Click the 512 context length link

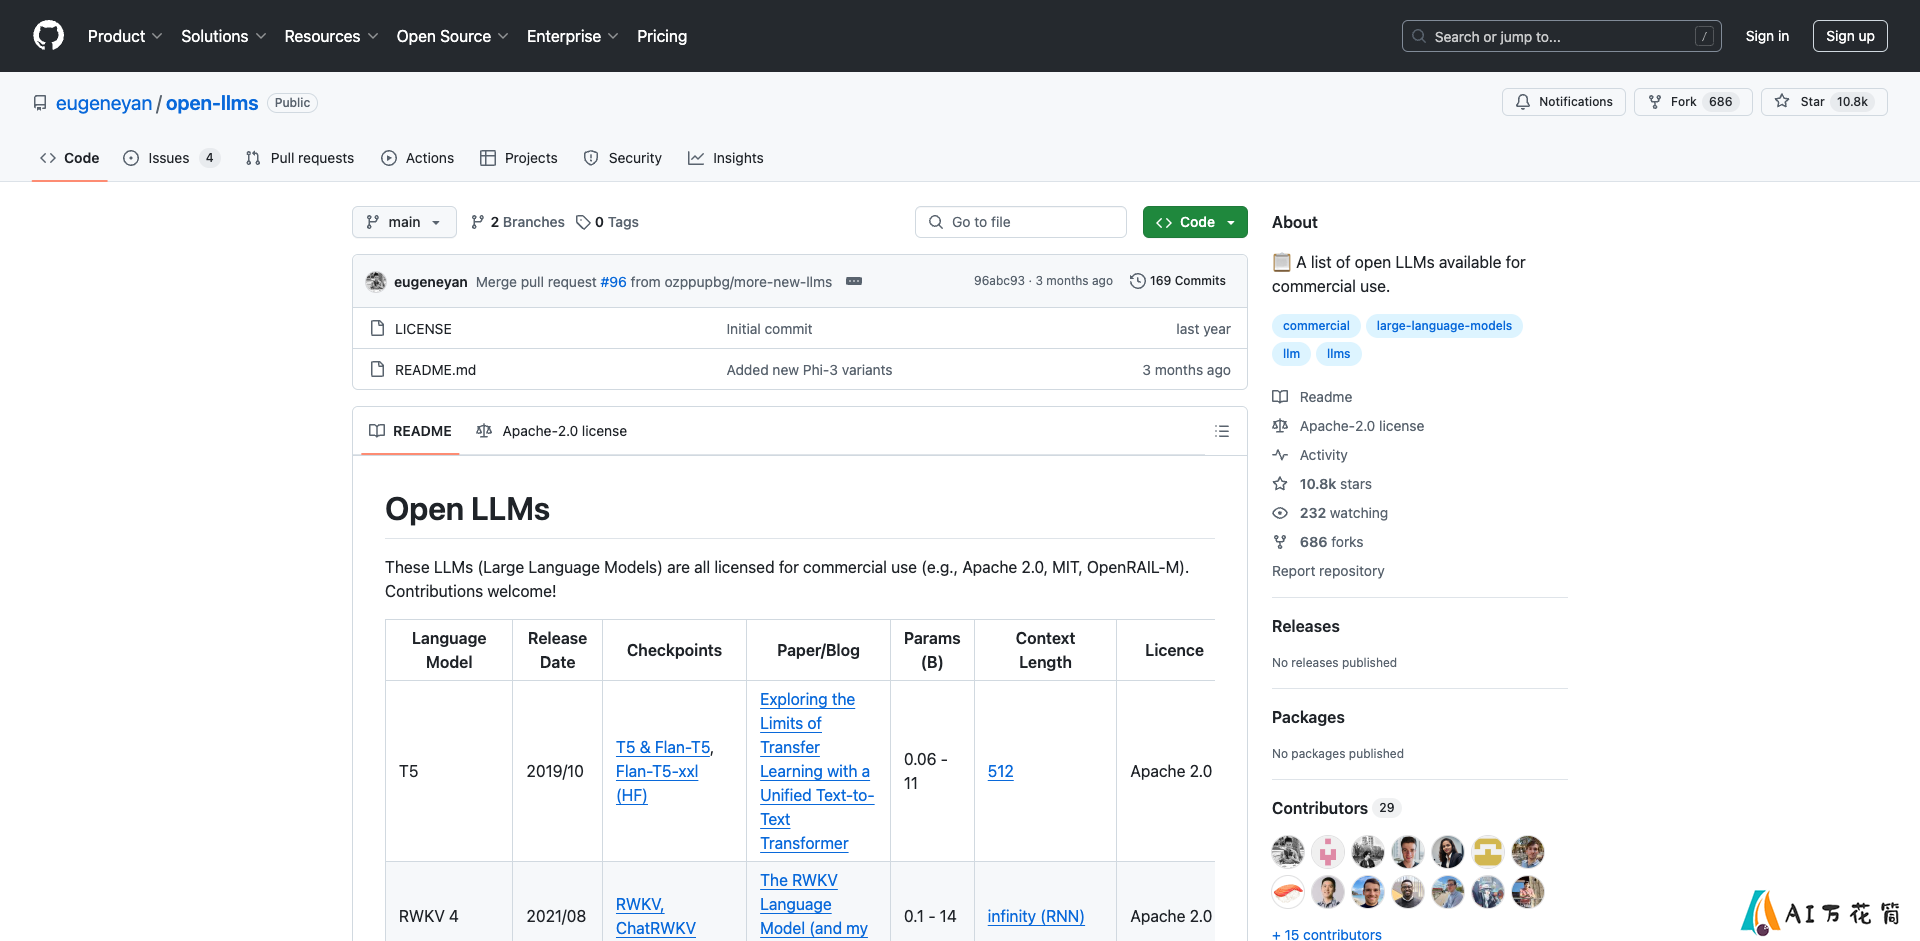coord(1000,771)
